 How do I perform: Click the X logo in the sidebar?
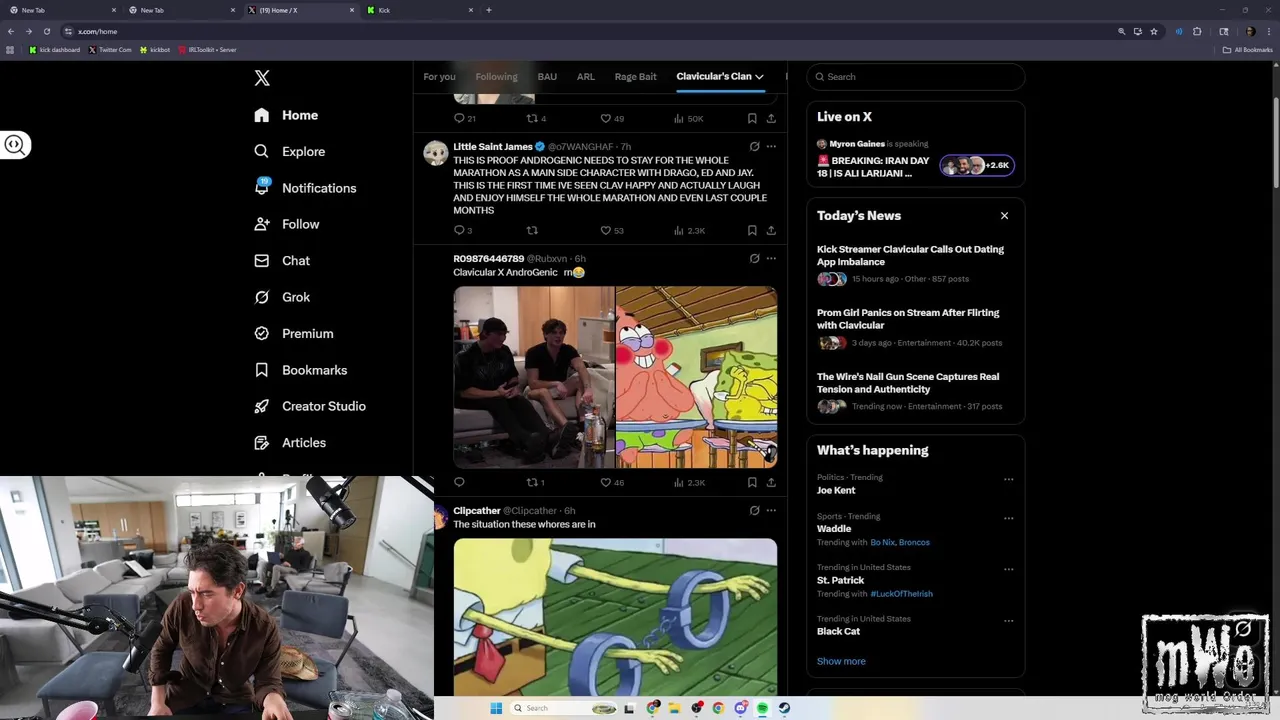[262, 78]
